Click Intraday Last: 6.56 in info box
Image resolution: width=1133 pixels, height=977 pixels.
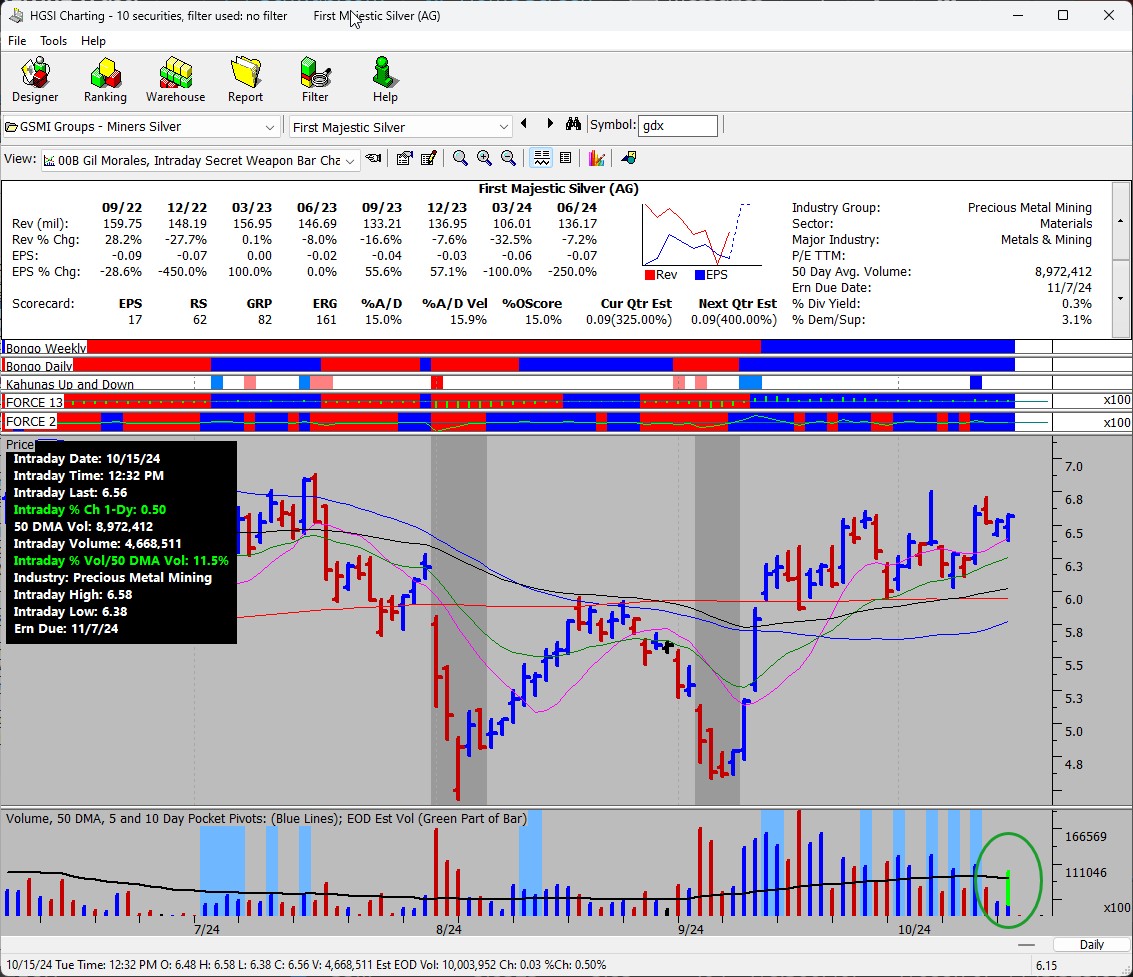70,492
